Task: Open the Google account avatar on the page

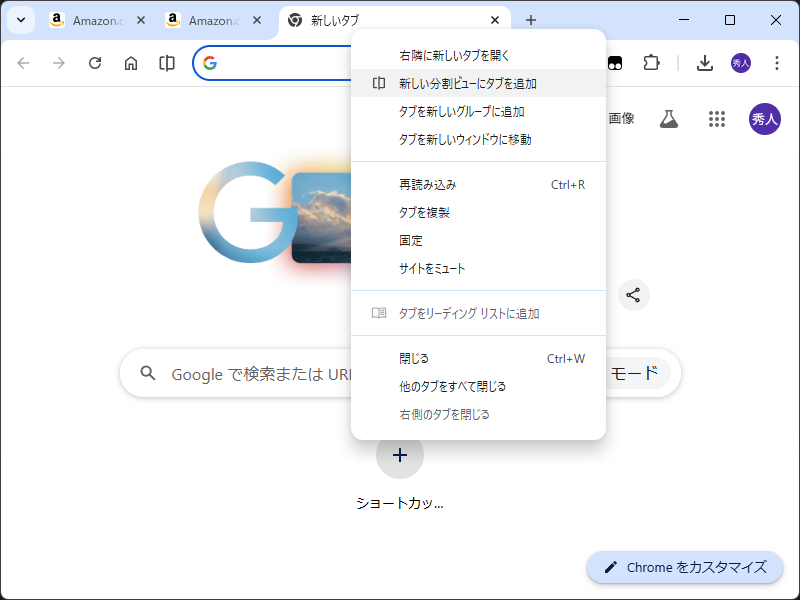Action: (765, 118)
